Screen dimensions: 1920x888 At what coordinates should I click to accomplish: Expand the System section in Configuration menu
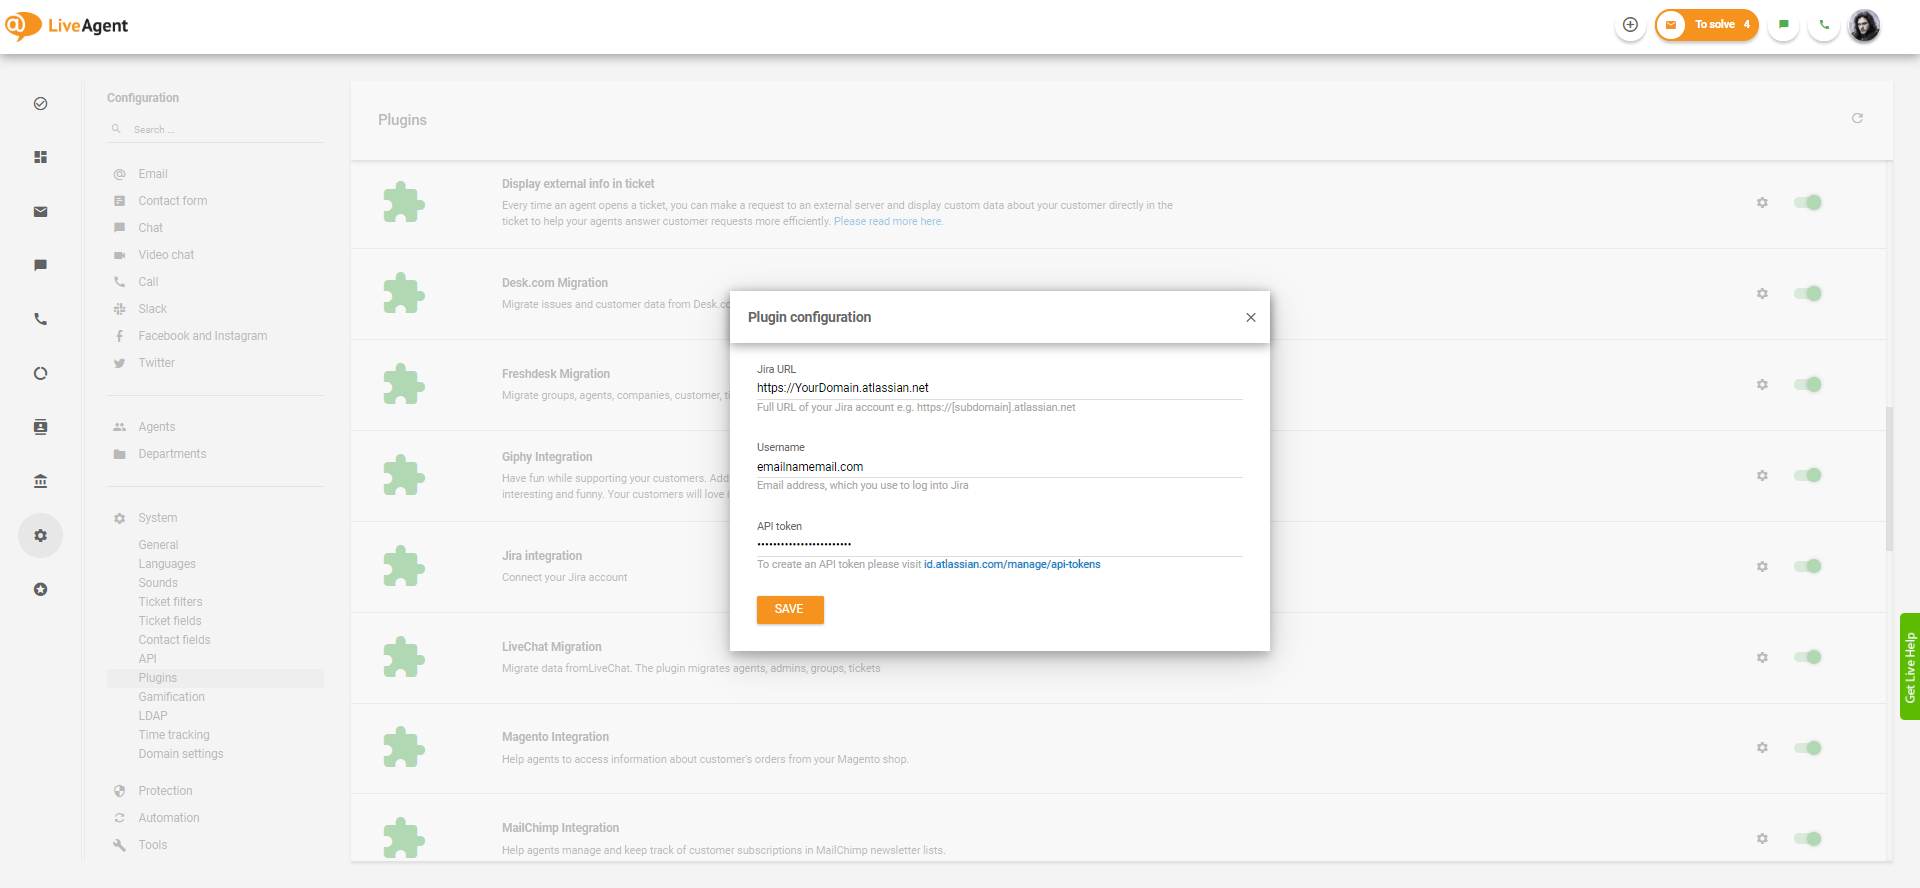pos(158,518)
